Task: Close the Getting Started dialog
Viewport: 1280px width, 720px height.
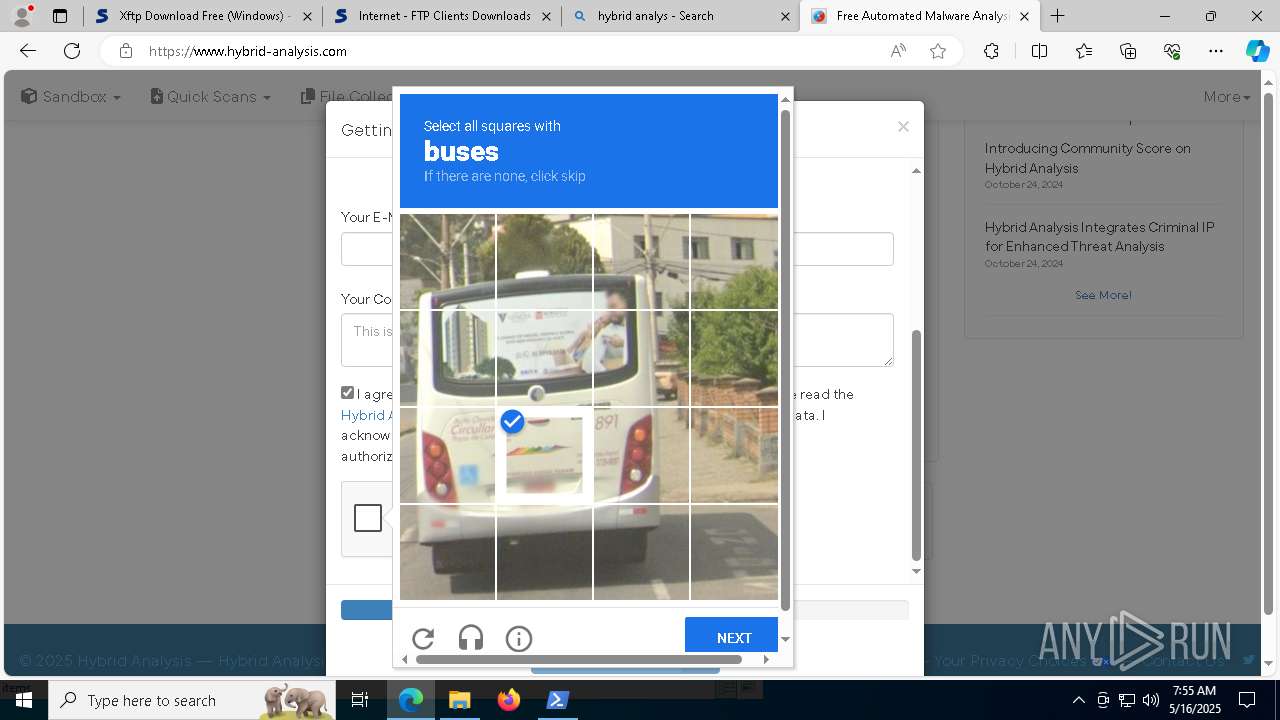Action: pos(903,127)
